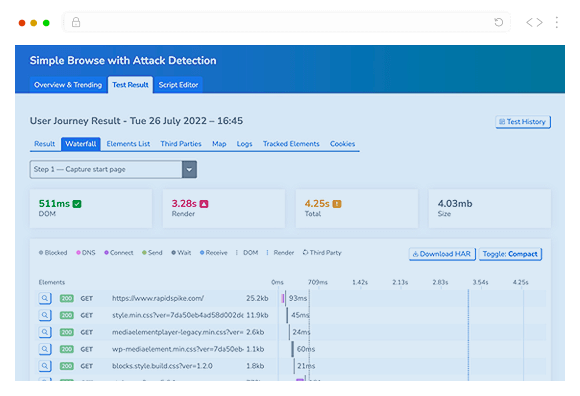The height and width of the screenshot is (396, 580).
Task: Click the 93ms timing bar for rapidspike.com
Action: click(284, 298)
